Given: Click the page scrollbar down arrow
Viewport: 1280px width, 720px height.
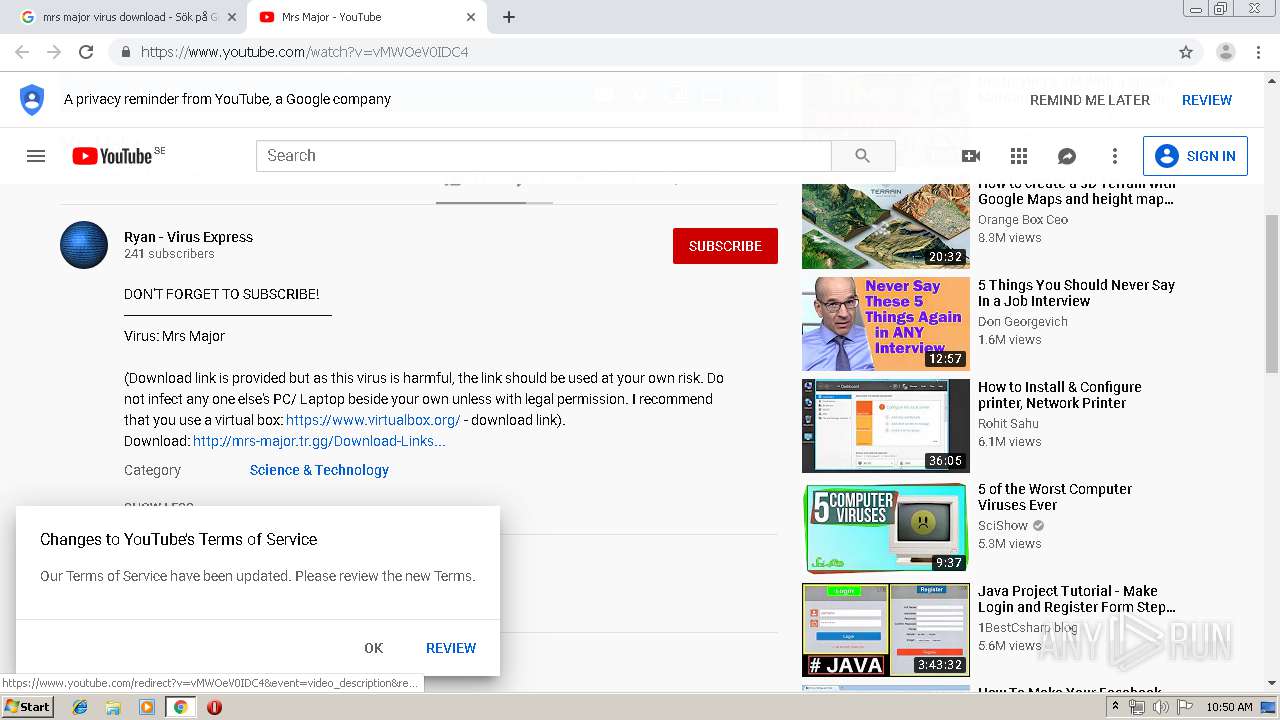Looking at the screenshot, I should [1272, 683].
